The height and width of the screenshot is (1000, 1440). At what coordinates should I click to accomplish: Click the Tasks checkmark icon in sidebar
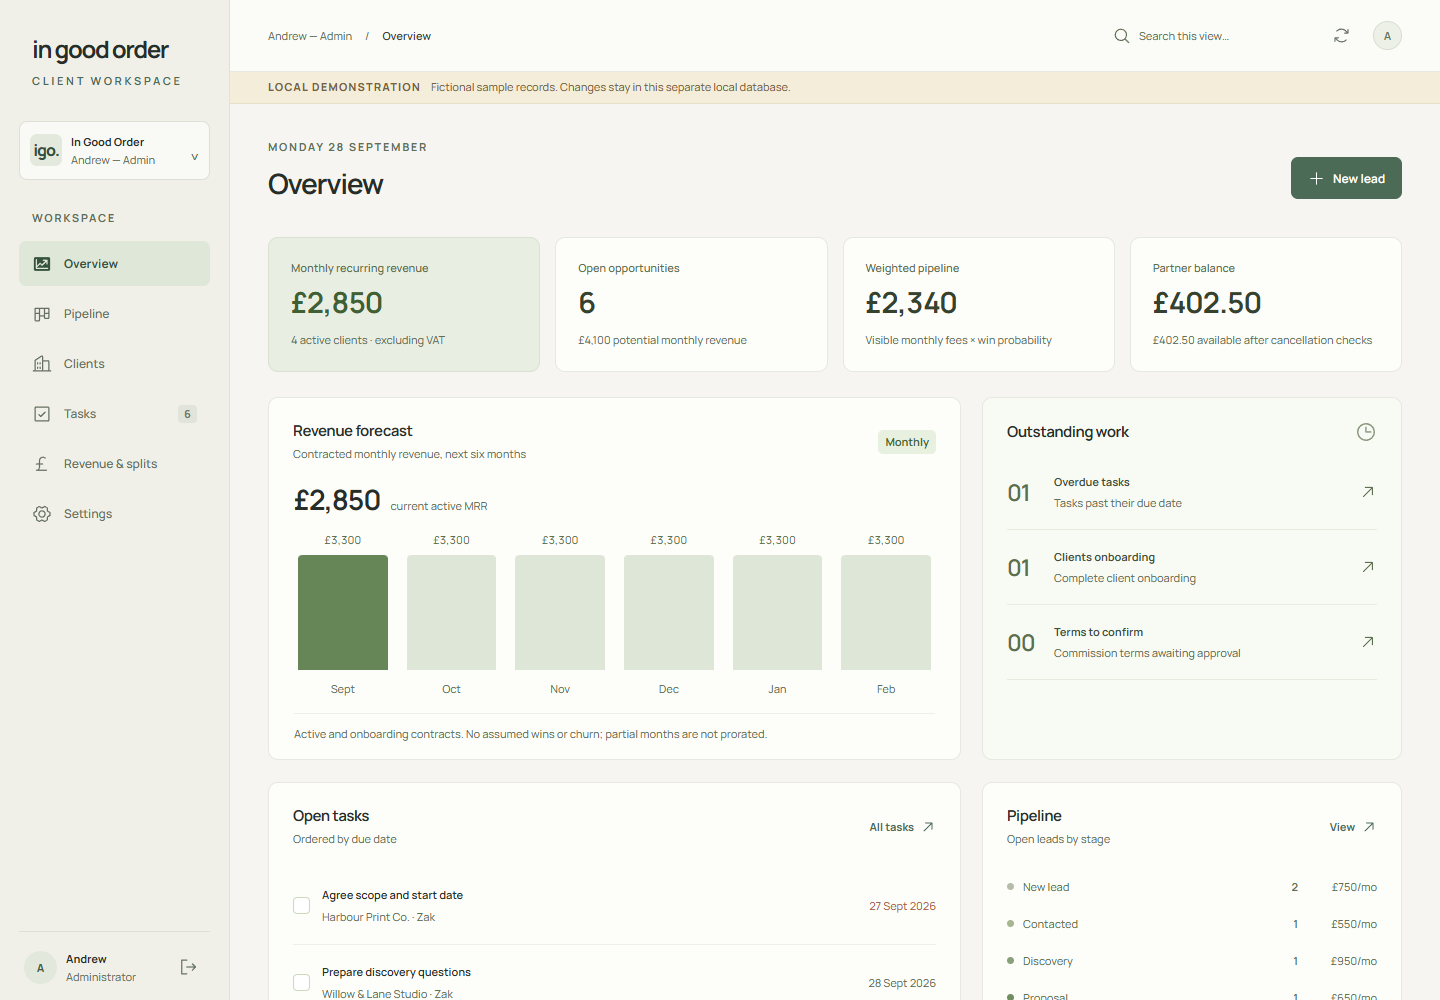coord(42,414)
